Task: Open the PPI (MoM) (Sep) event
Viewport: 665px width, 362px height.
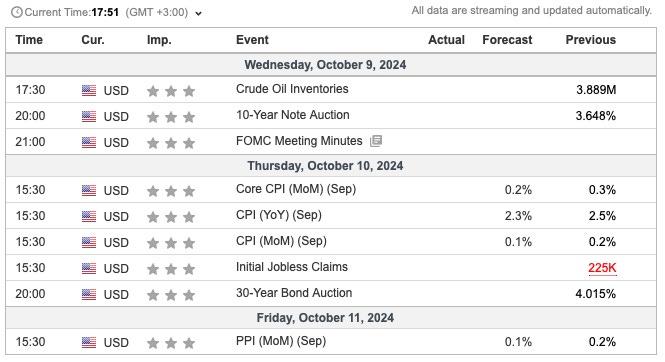Action: [x=281, y=341]
